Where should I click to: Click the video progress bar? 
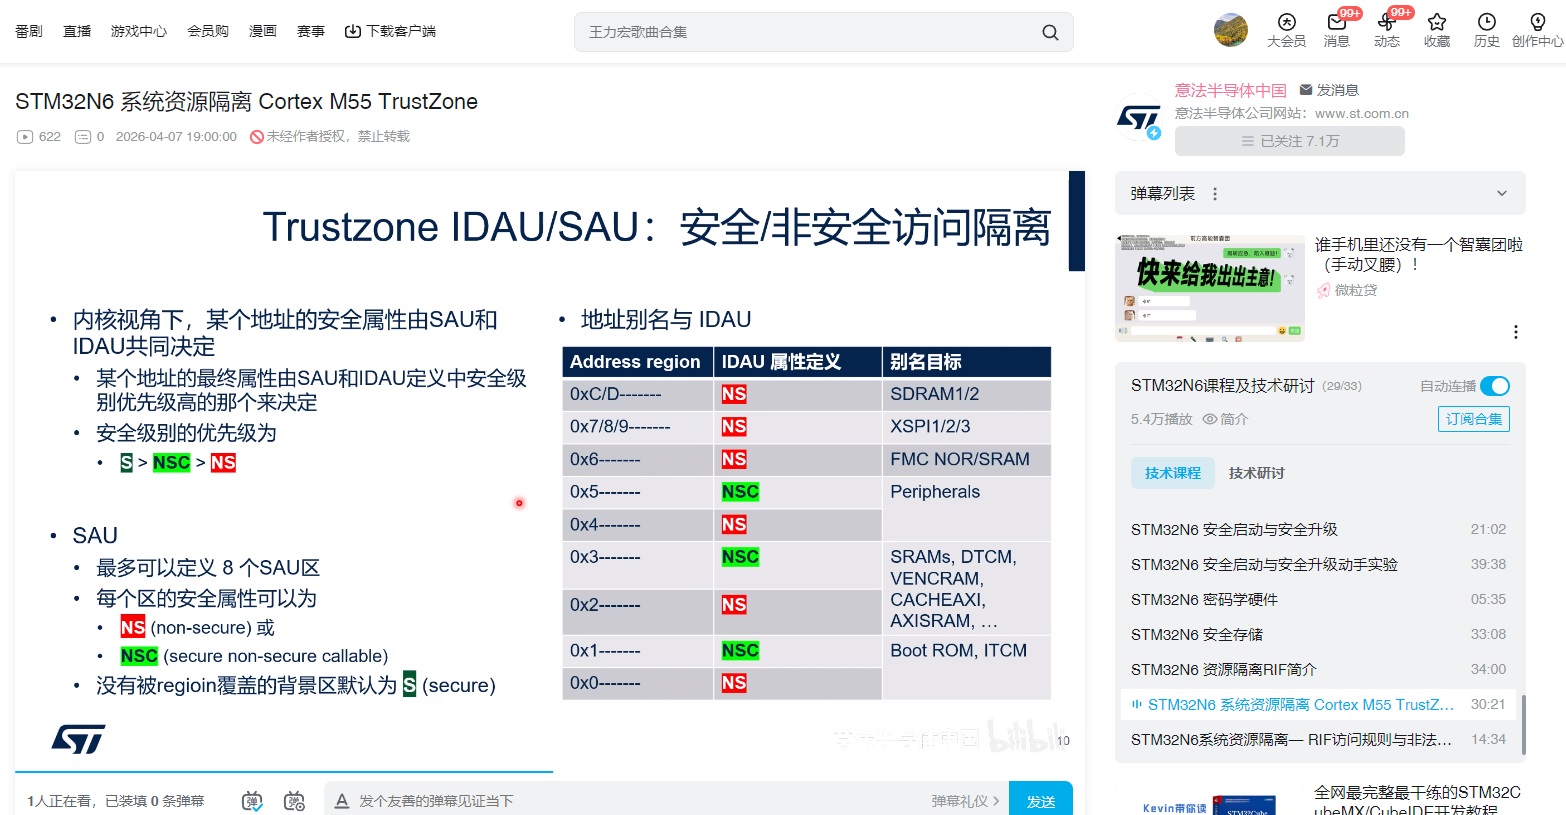point(284,772)
